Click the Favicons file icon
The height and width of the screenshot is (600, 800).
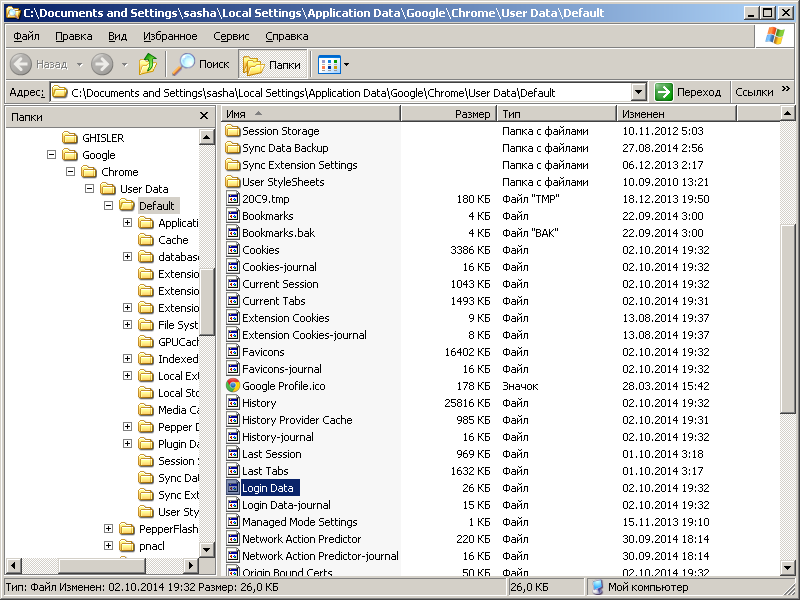click(x=233, y=352)
